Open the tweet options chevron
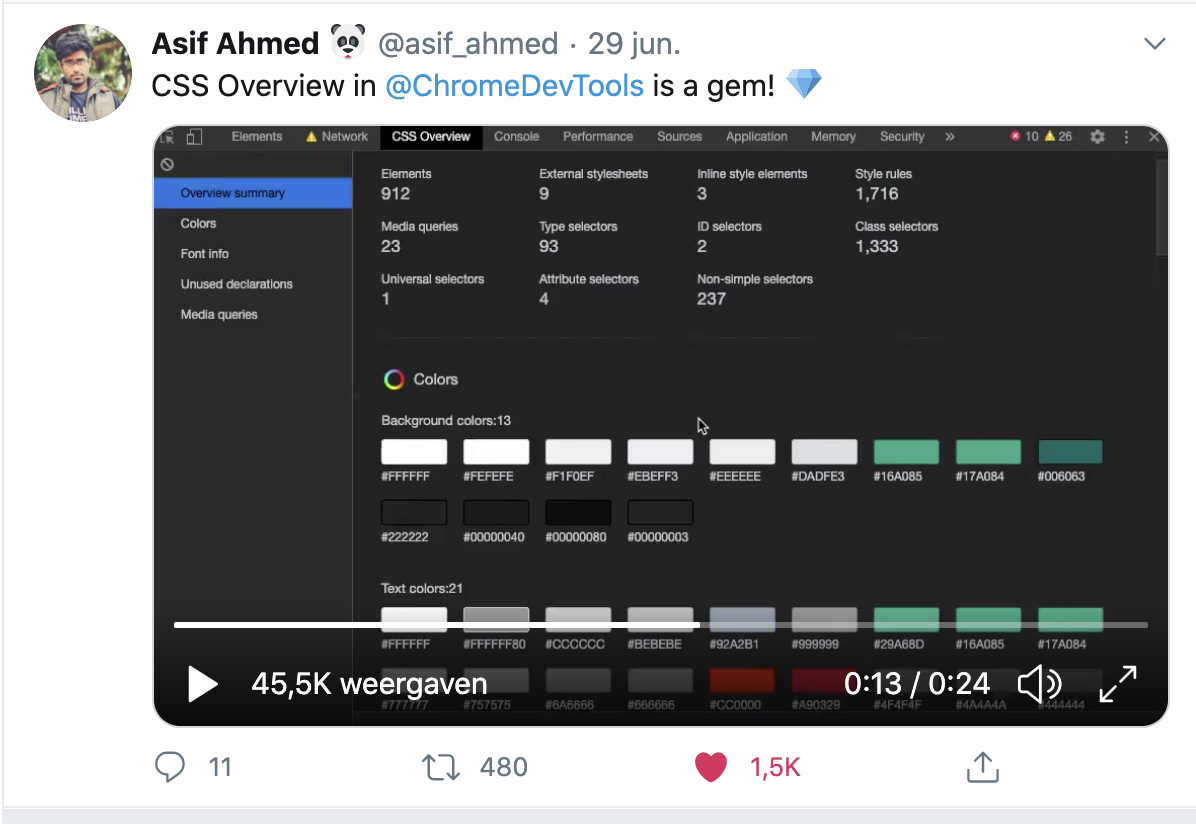This screenshot has width=1196, height=824. point(1155,43)
